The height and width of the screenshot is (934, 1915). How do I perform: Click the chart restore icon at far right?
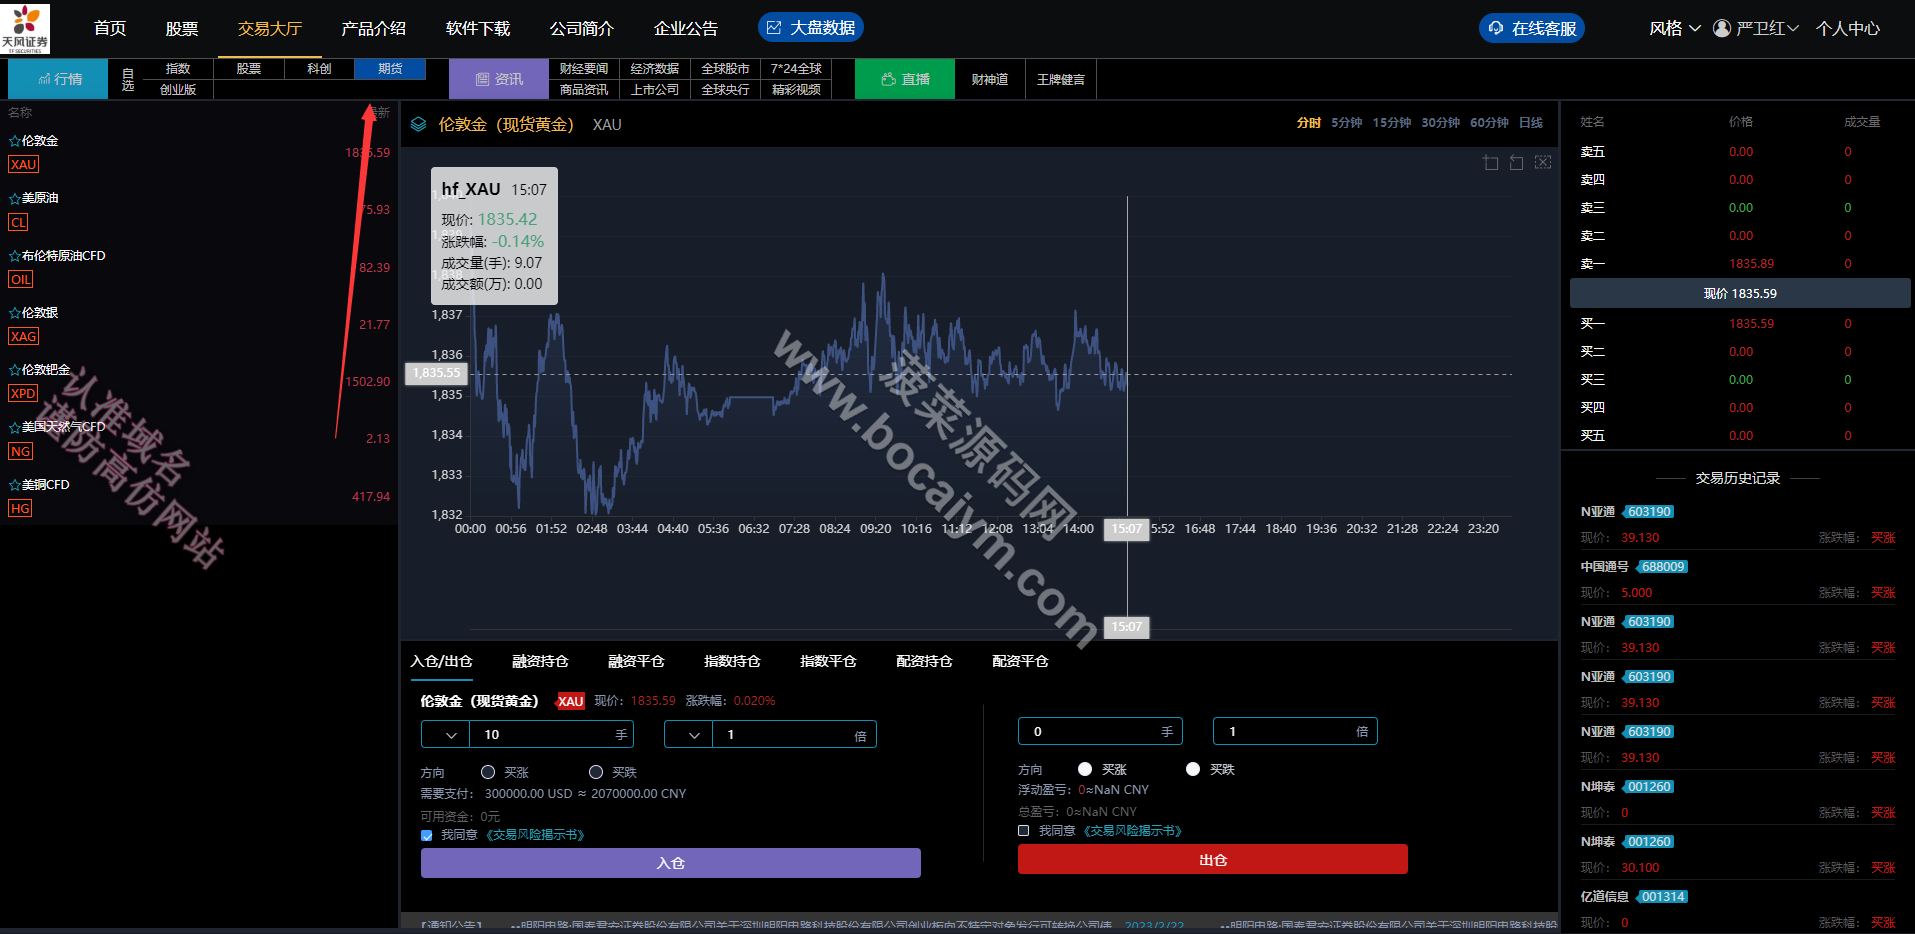1543,162
